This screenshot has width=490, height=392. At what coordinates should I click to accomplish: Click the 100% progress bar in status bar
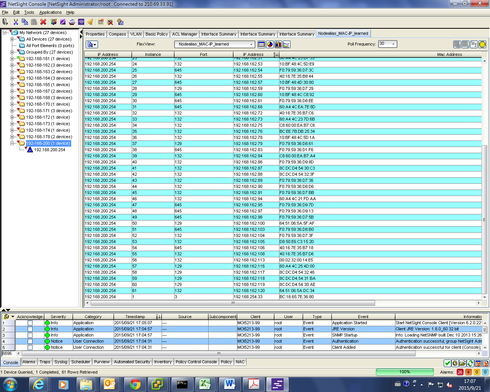[405, 372]
